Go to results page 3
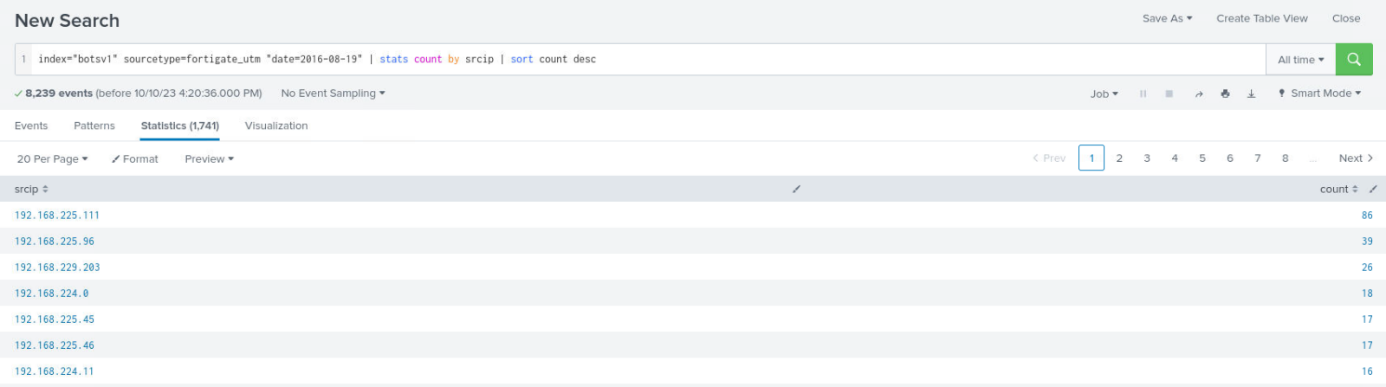The width and height of the screenshot is (1386, 387). click(1147, 158)
